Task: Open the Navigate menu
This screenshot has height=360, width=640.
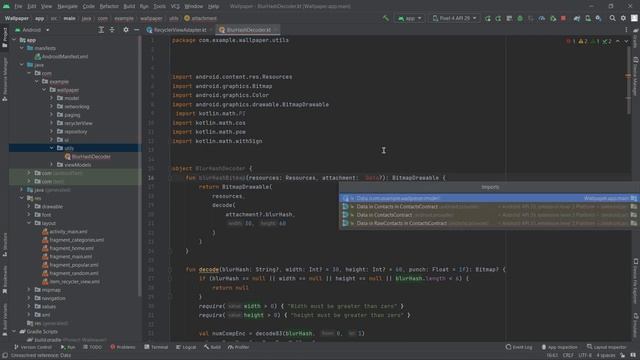Action: click(67, 7)
